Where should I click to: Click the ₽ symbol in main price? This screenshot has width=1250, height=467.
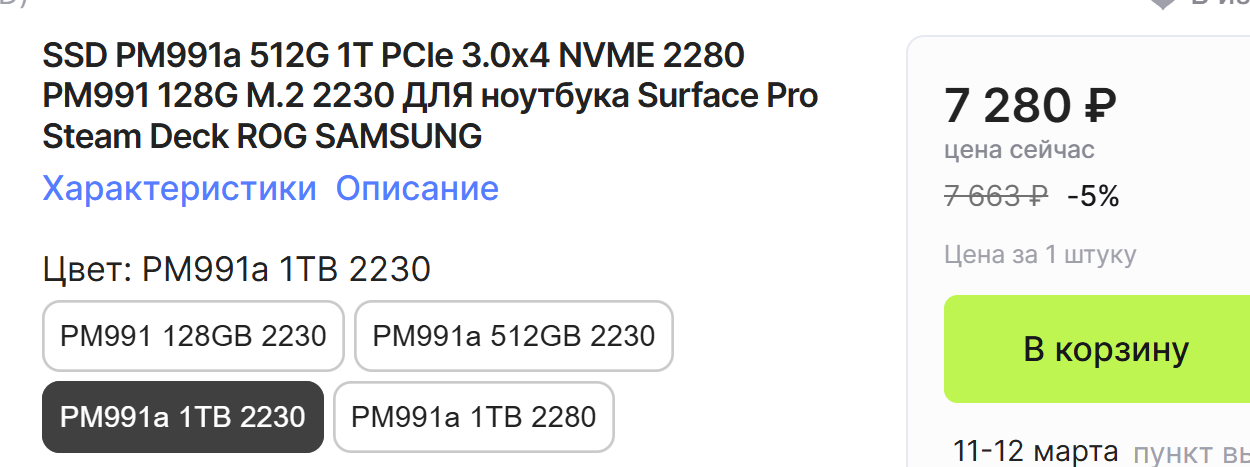(1099, 105)
